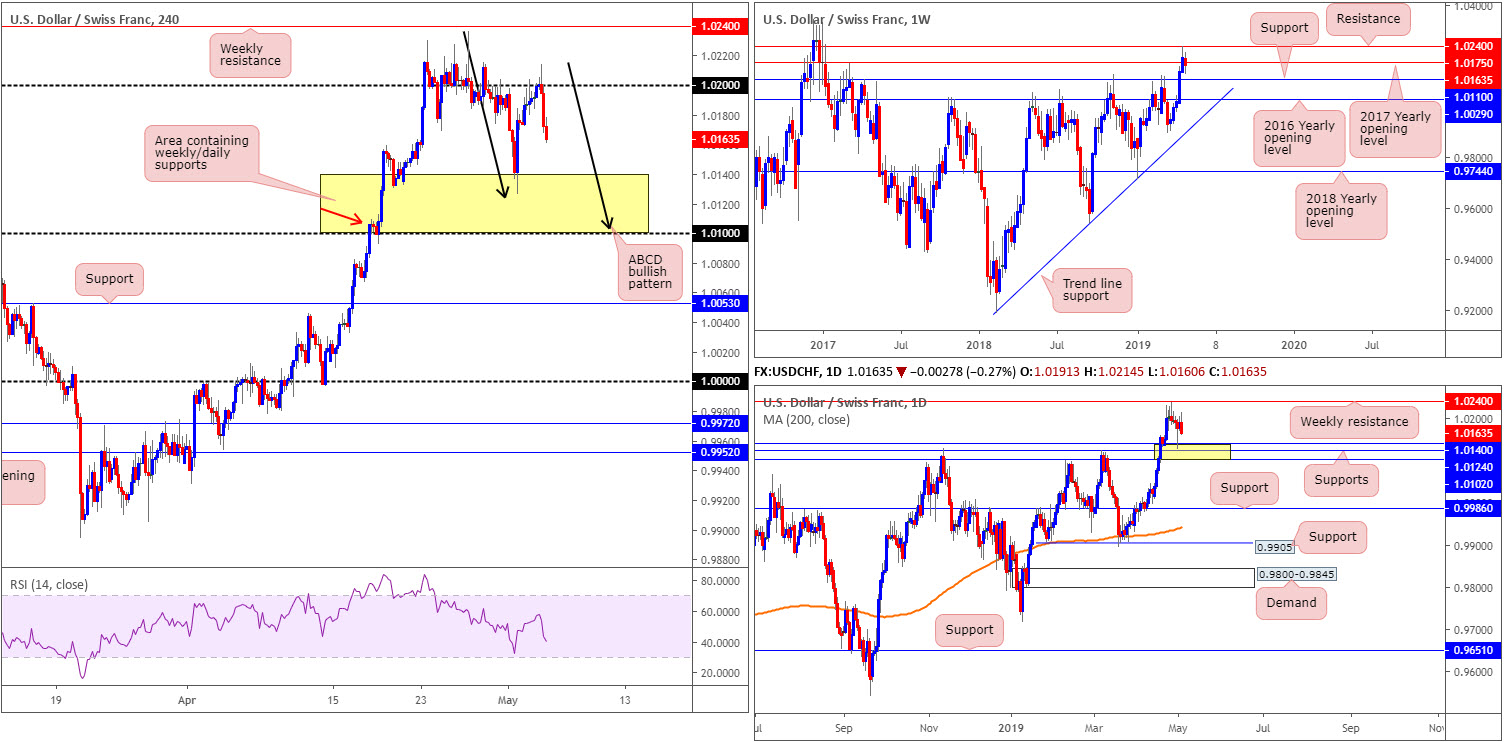
Task: Click the '0.9800-0.9845' demand zone label
Action: coord(1295,574)
